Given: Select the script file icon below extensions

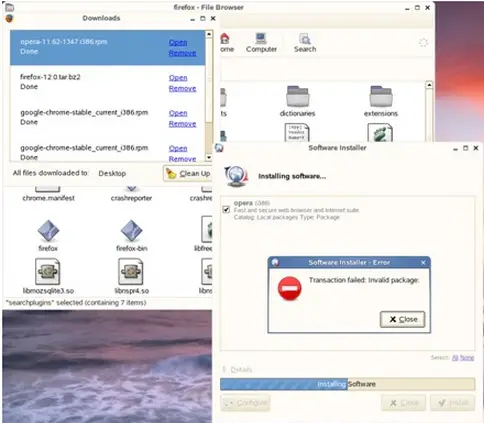Looking at the screenshot, I should click(x=380, y=133).
